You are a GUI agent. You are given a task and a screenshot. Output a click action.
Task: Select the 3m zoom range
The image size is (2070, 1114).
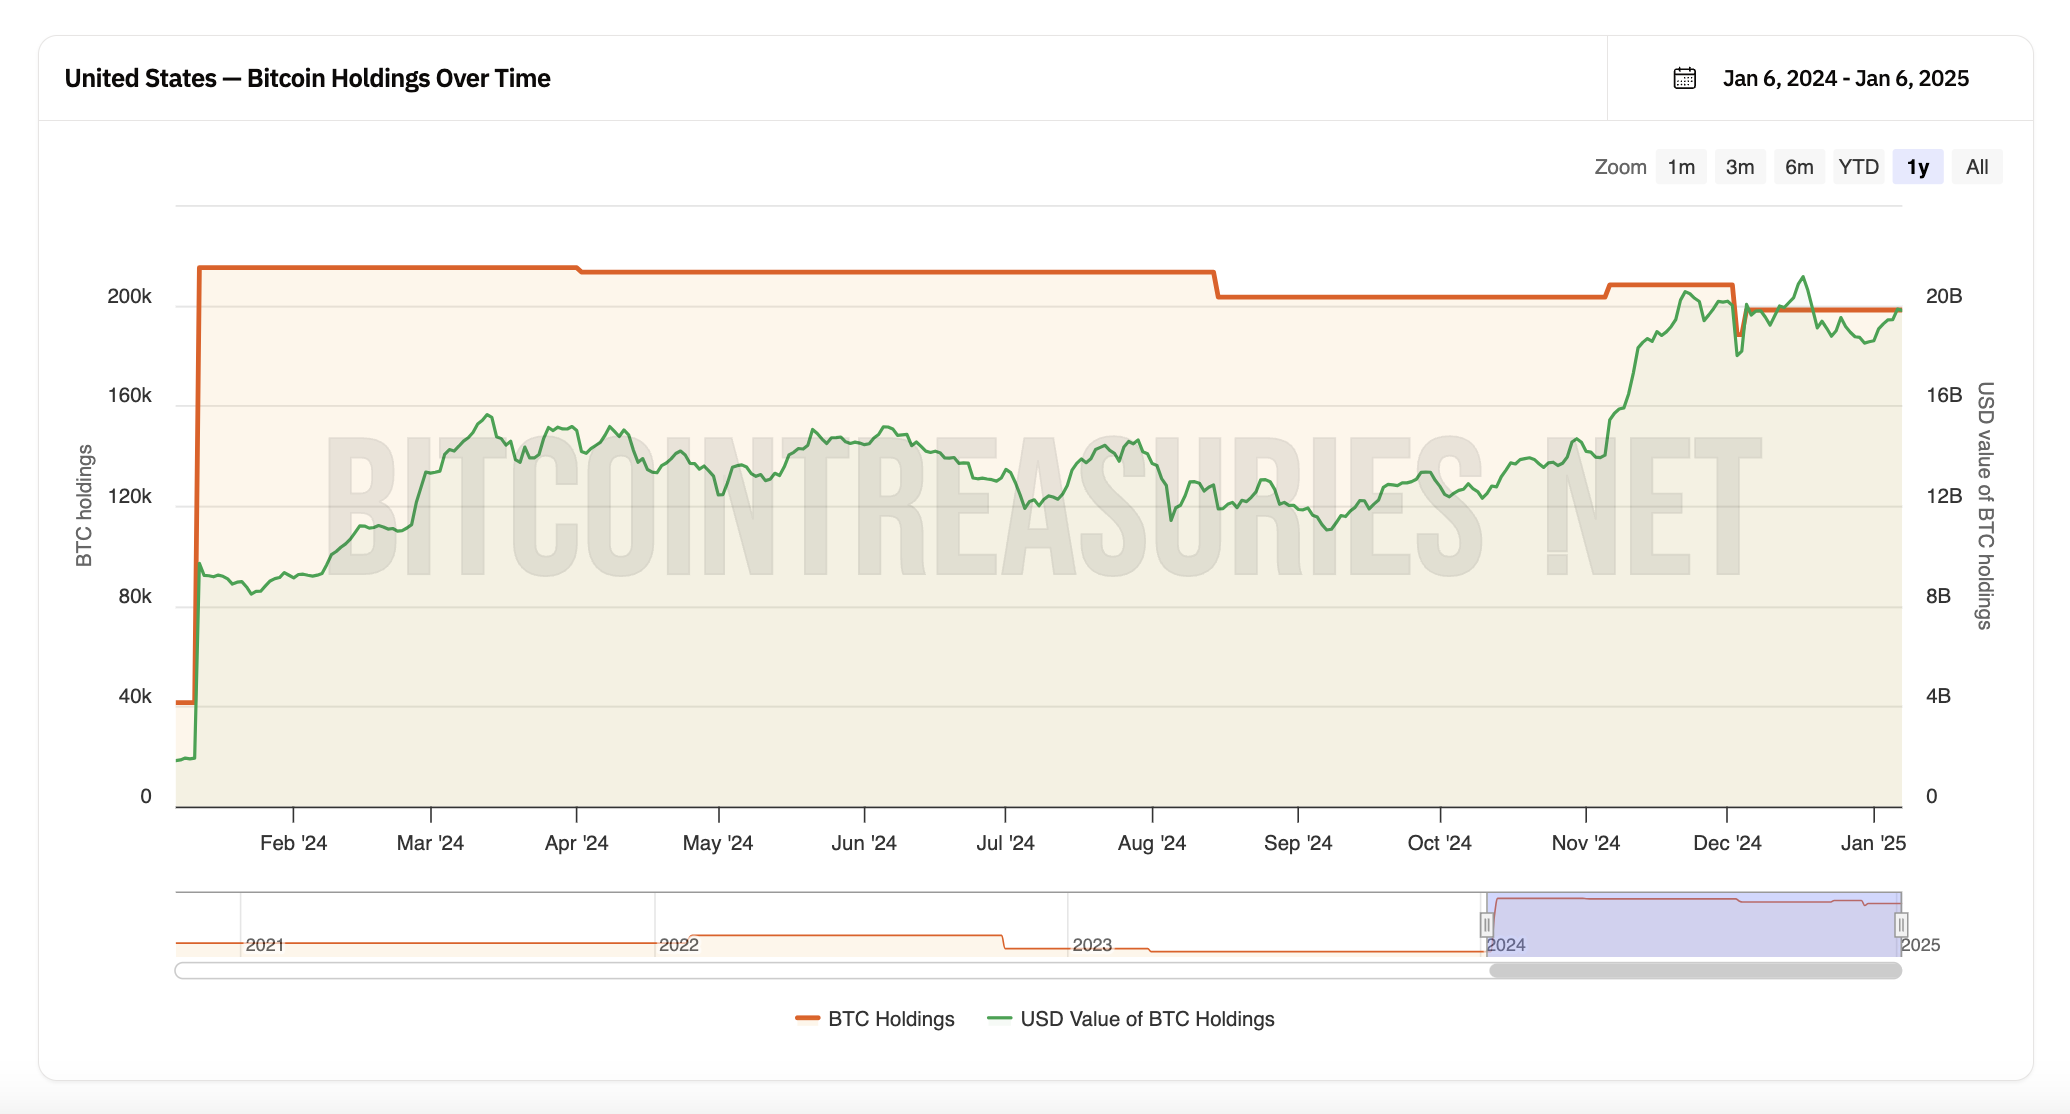point(1740,167)
